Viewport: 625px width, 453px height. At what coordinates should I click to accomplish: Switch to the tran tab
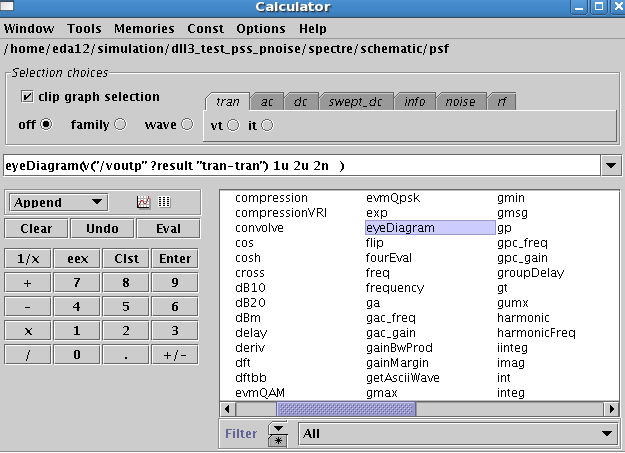click(228, 102)
